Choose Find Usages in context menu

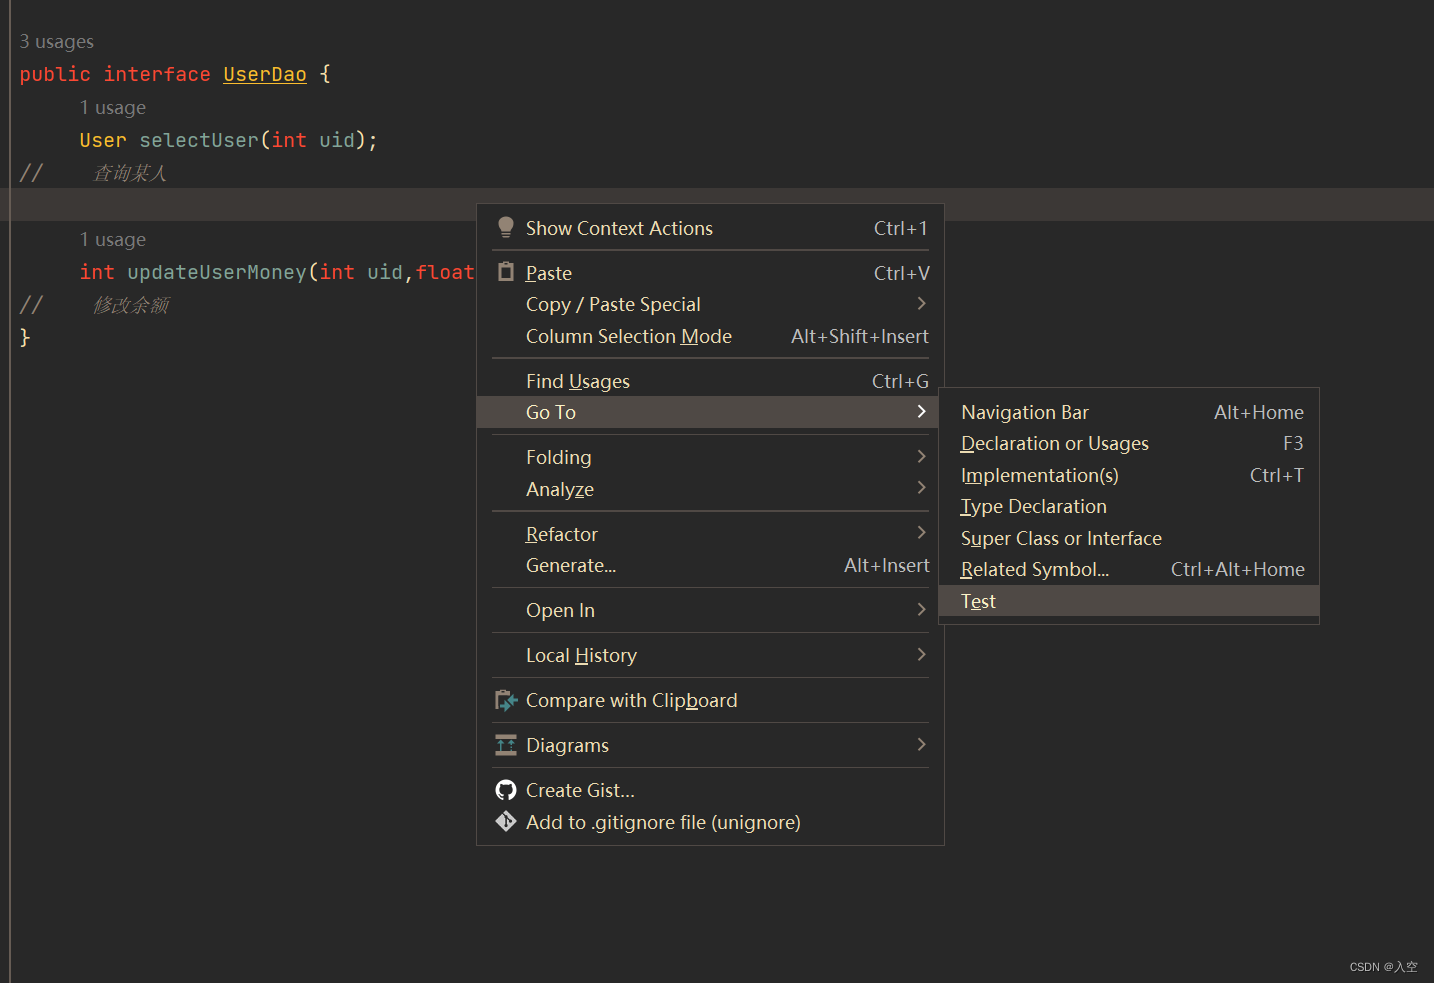710,381
